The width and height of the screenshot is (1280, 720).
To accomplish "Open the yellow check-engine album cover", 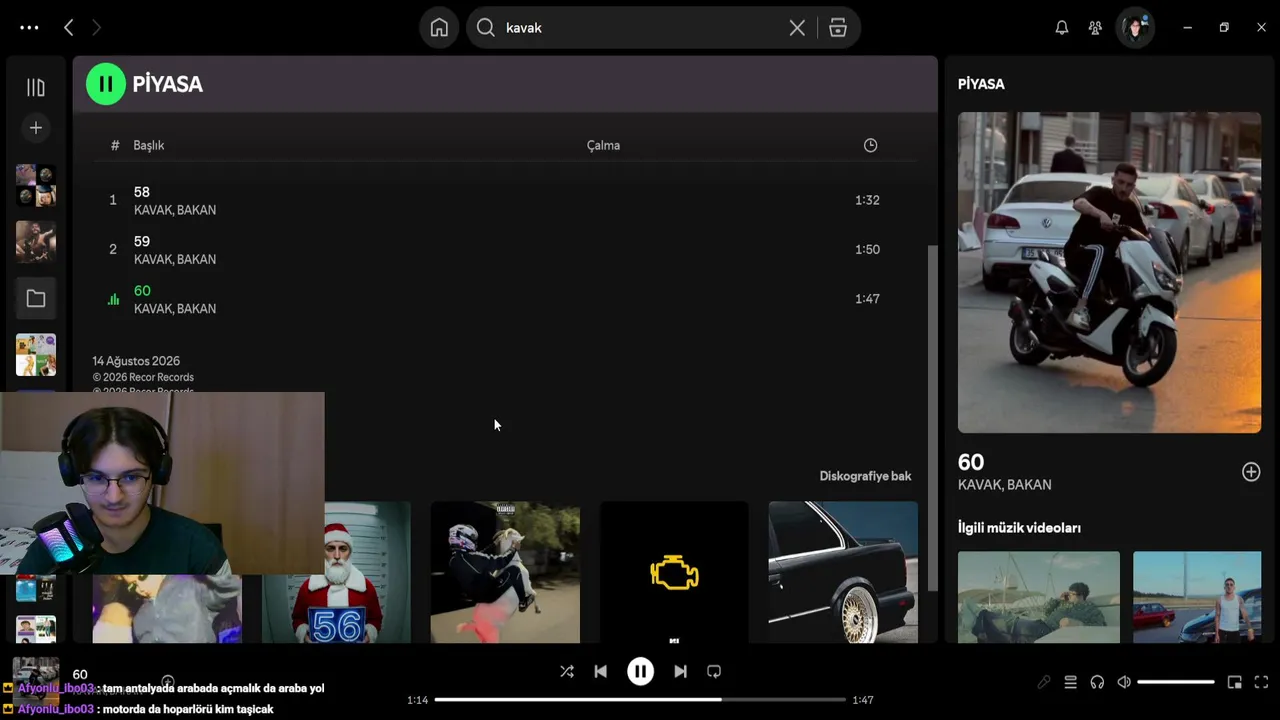I will [674, 572].
